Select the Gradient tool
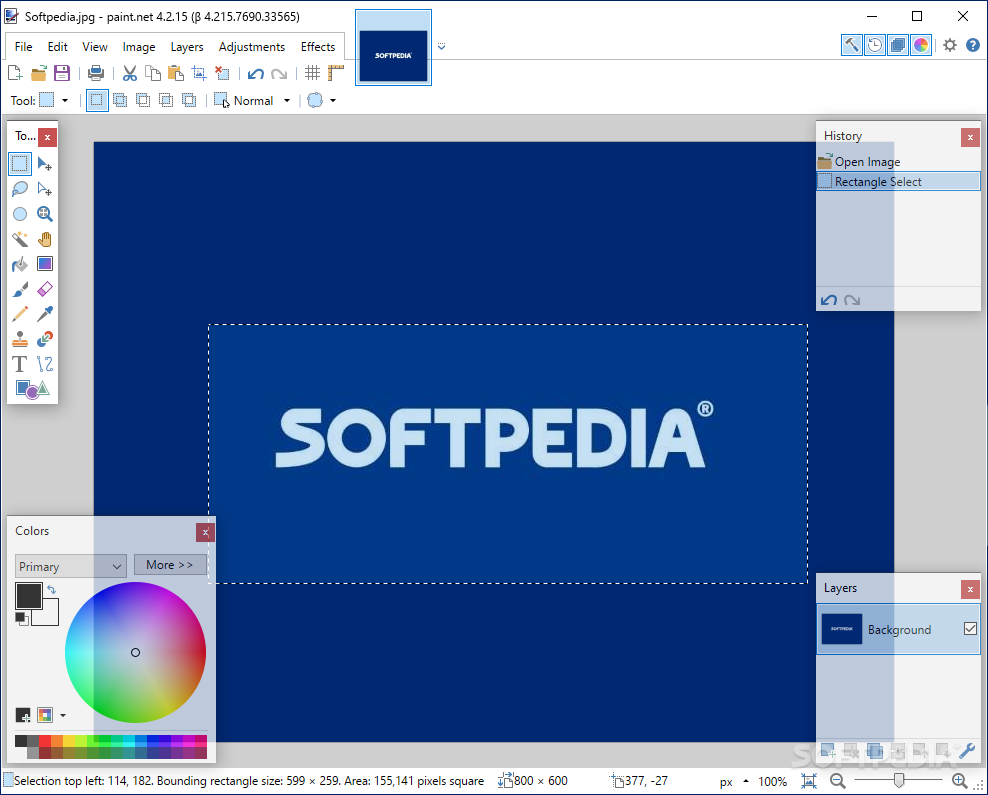Screen dimensions: 988x795 44,264
